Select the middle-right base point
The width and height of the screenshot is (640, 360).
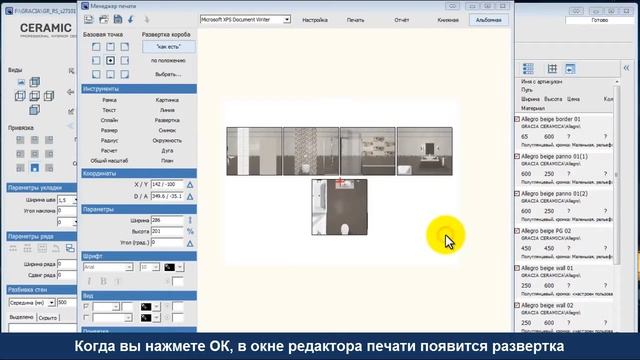click(124, 60)
